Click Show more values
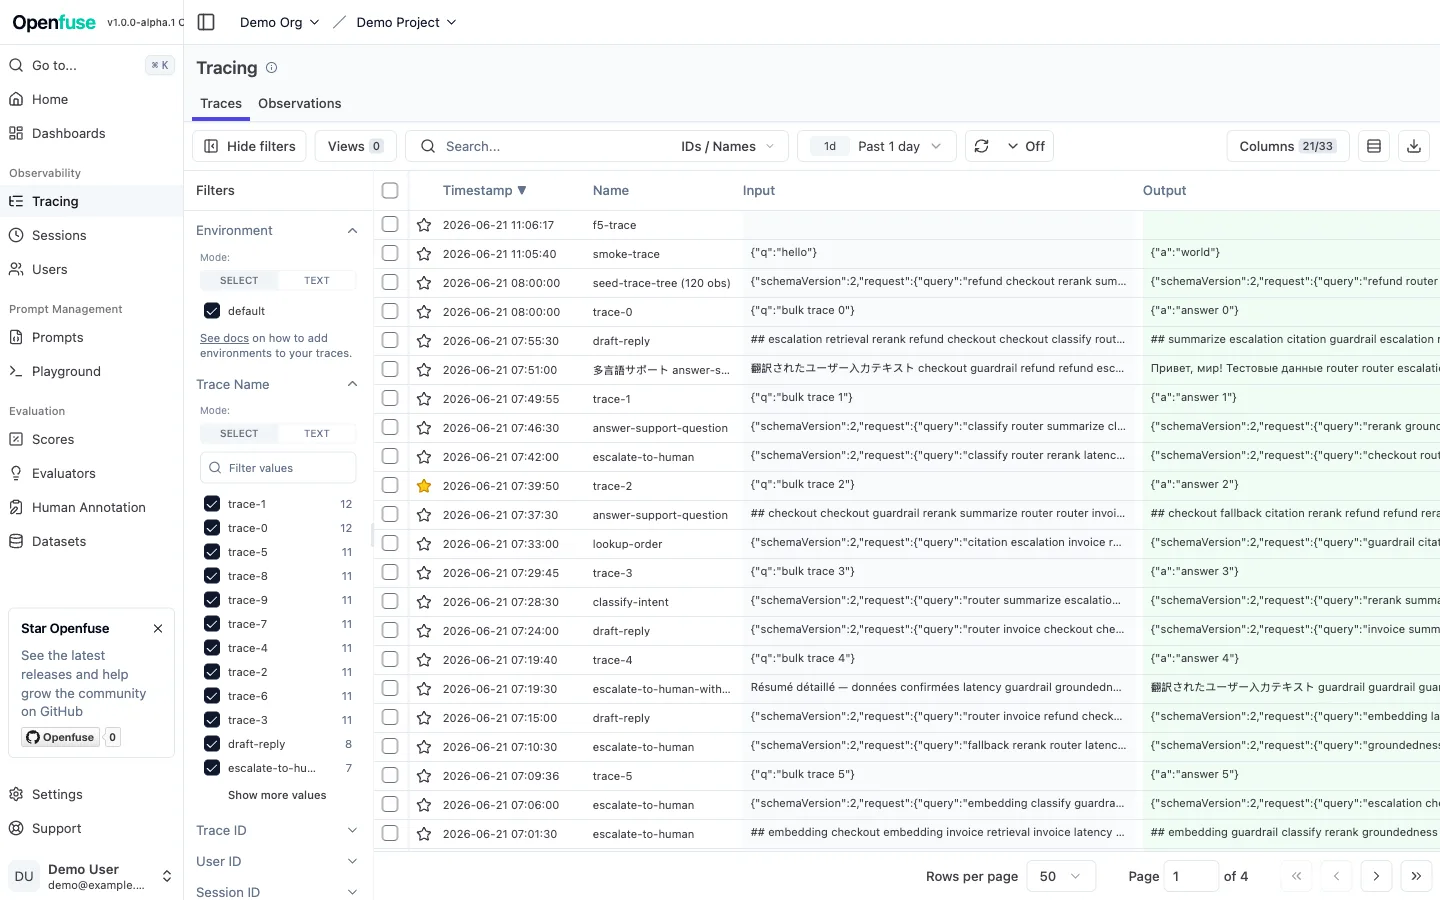1440x900 pixels. click(x=277, y=796)
